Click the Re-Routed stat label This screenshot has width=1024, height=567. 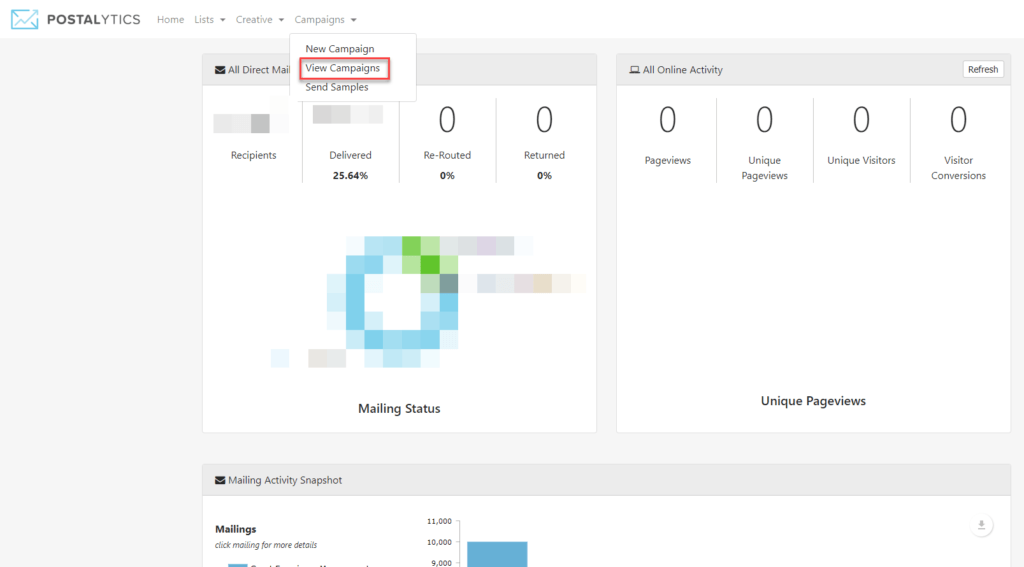point(447,155)
